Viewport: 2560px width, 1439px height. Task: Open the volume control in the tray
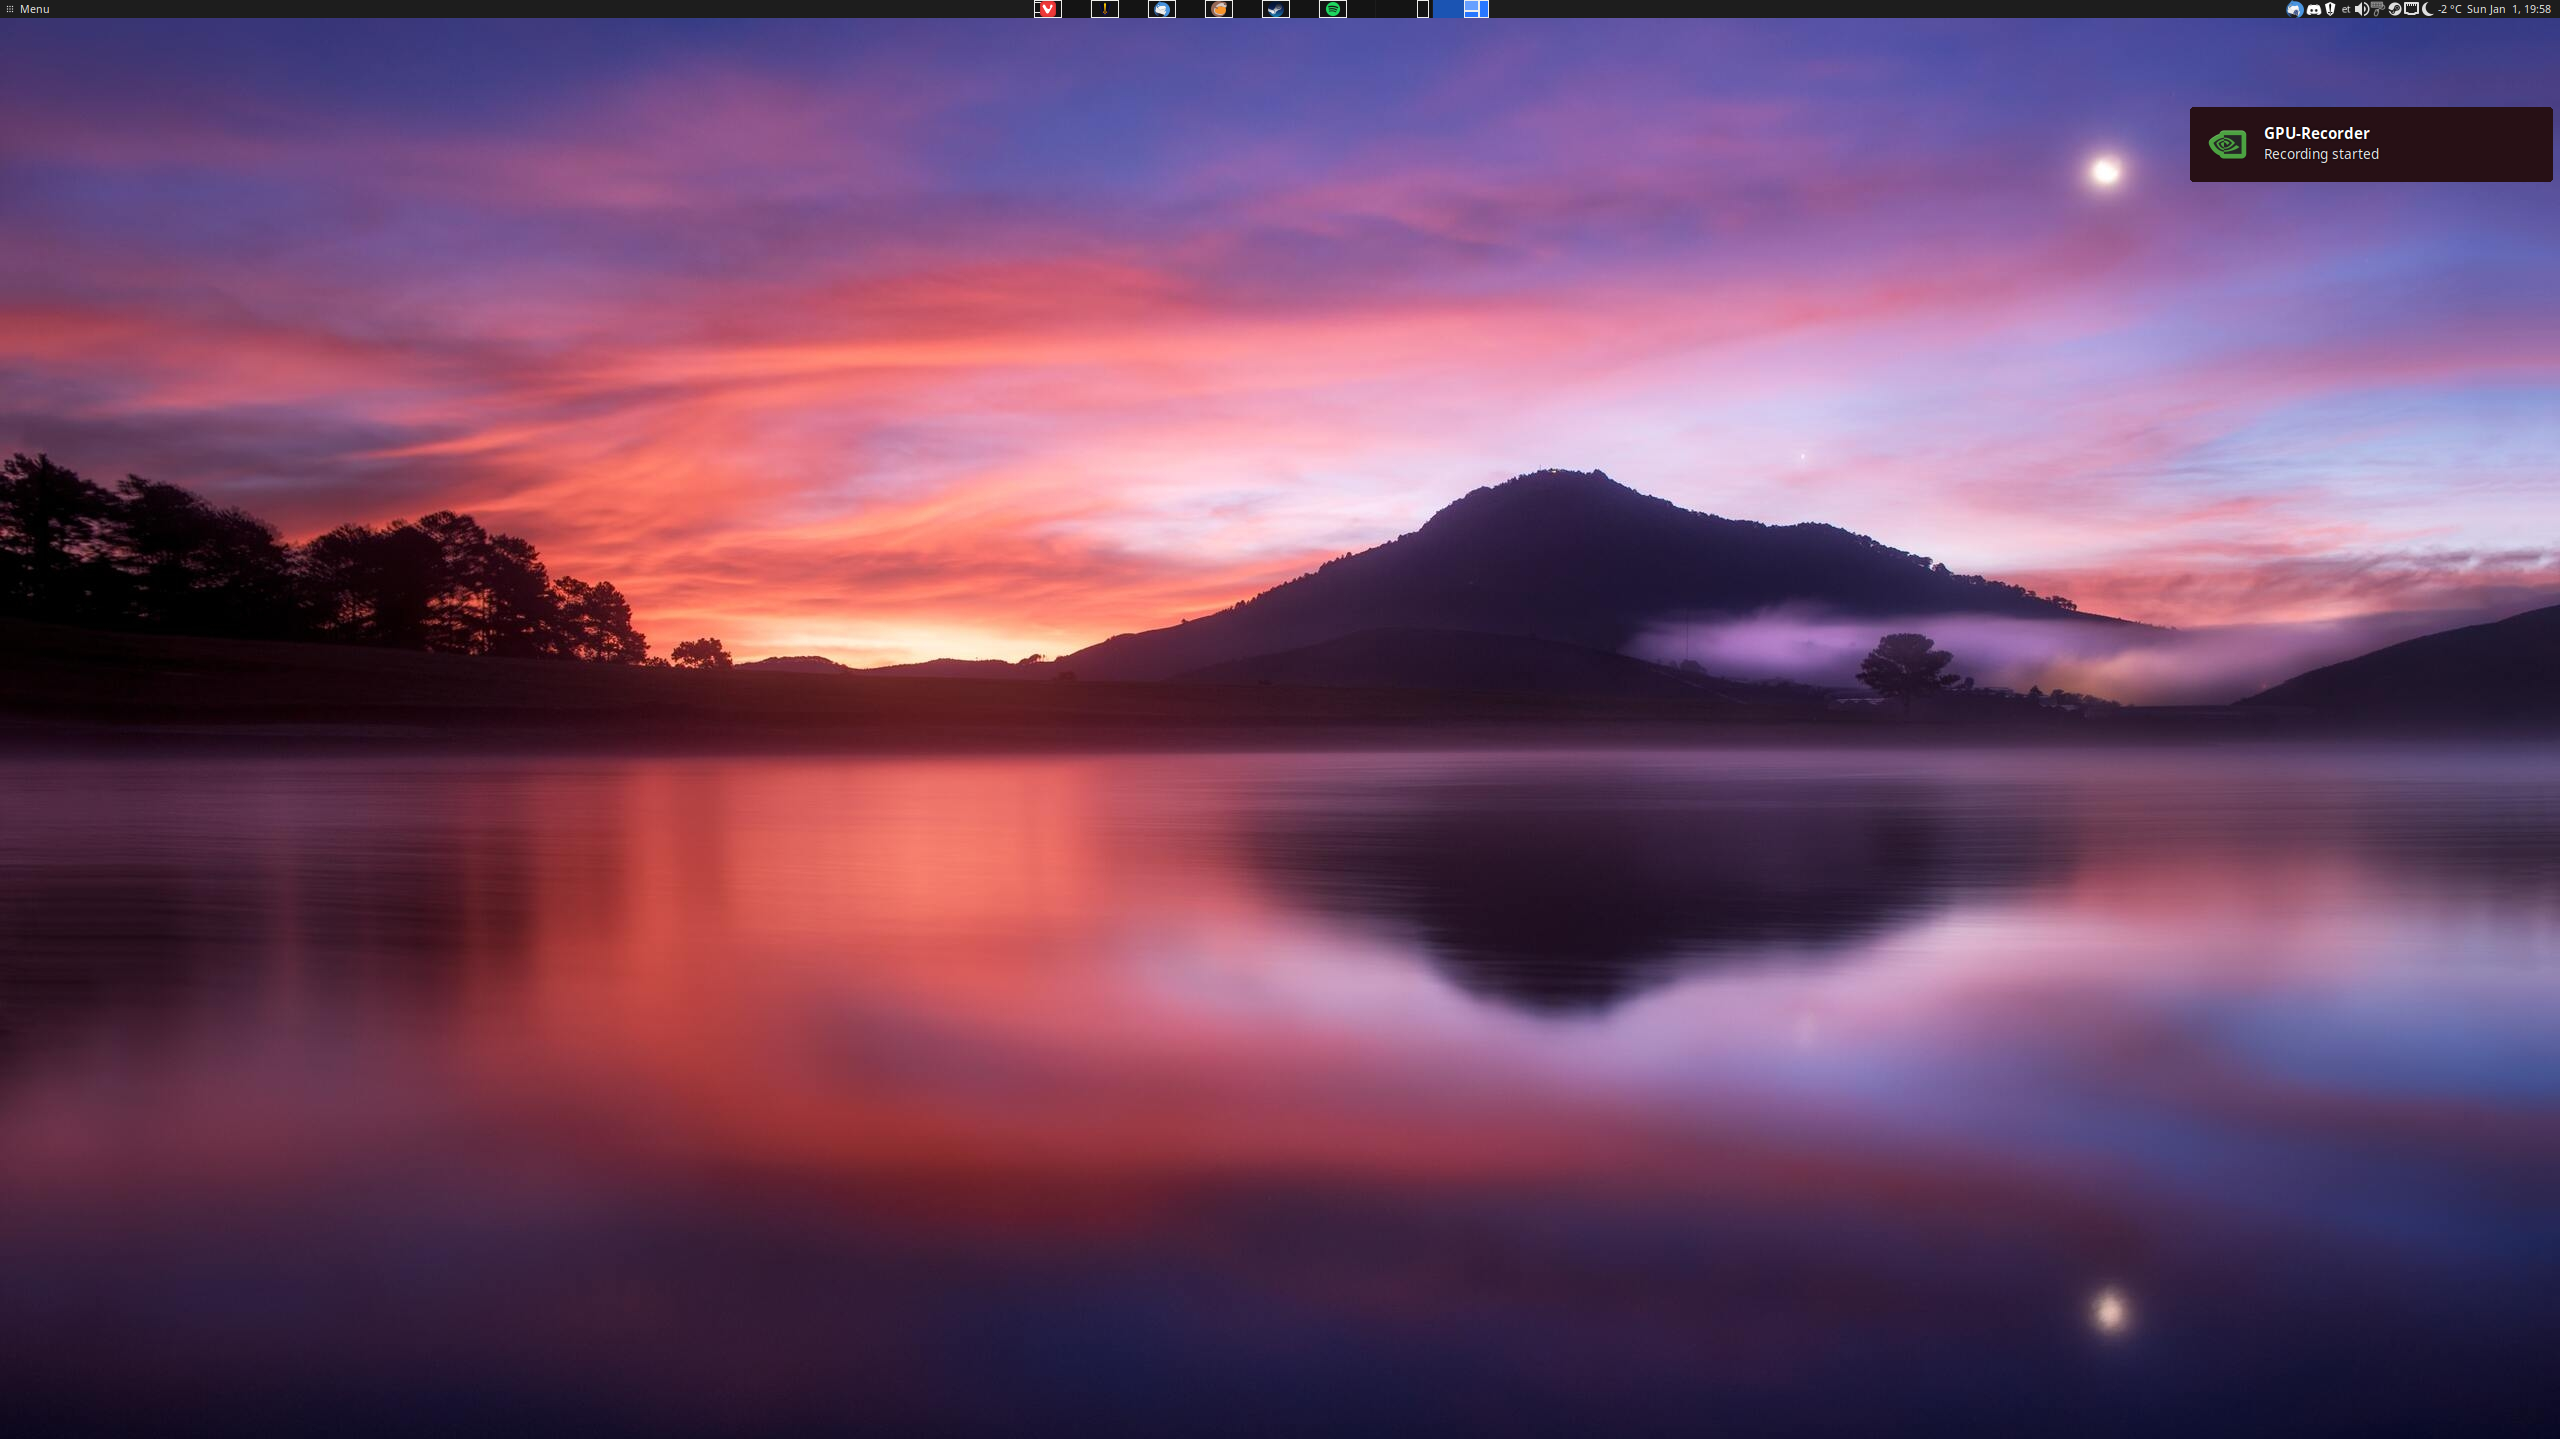click(x=2361, y=9)
